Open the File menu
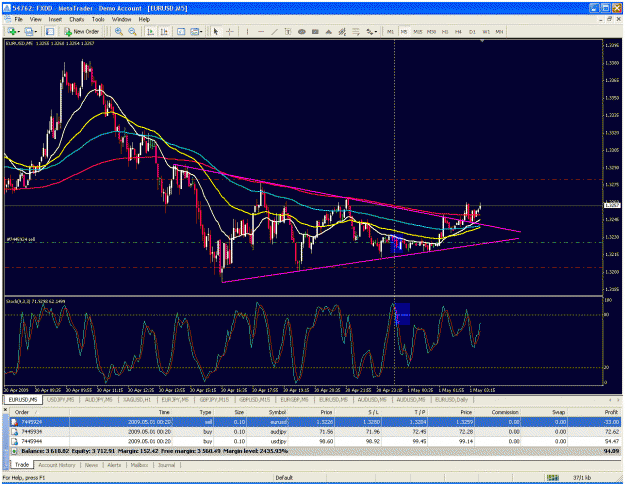 pos(19,19)
